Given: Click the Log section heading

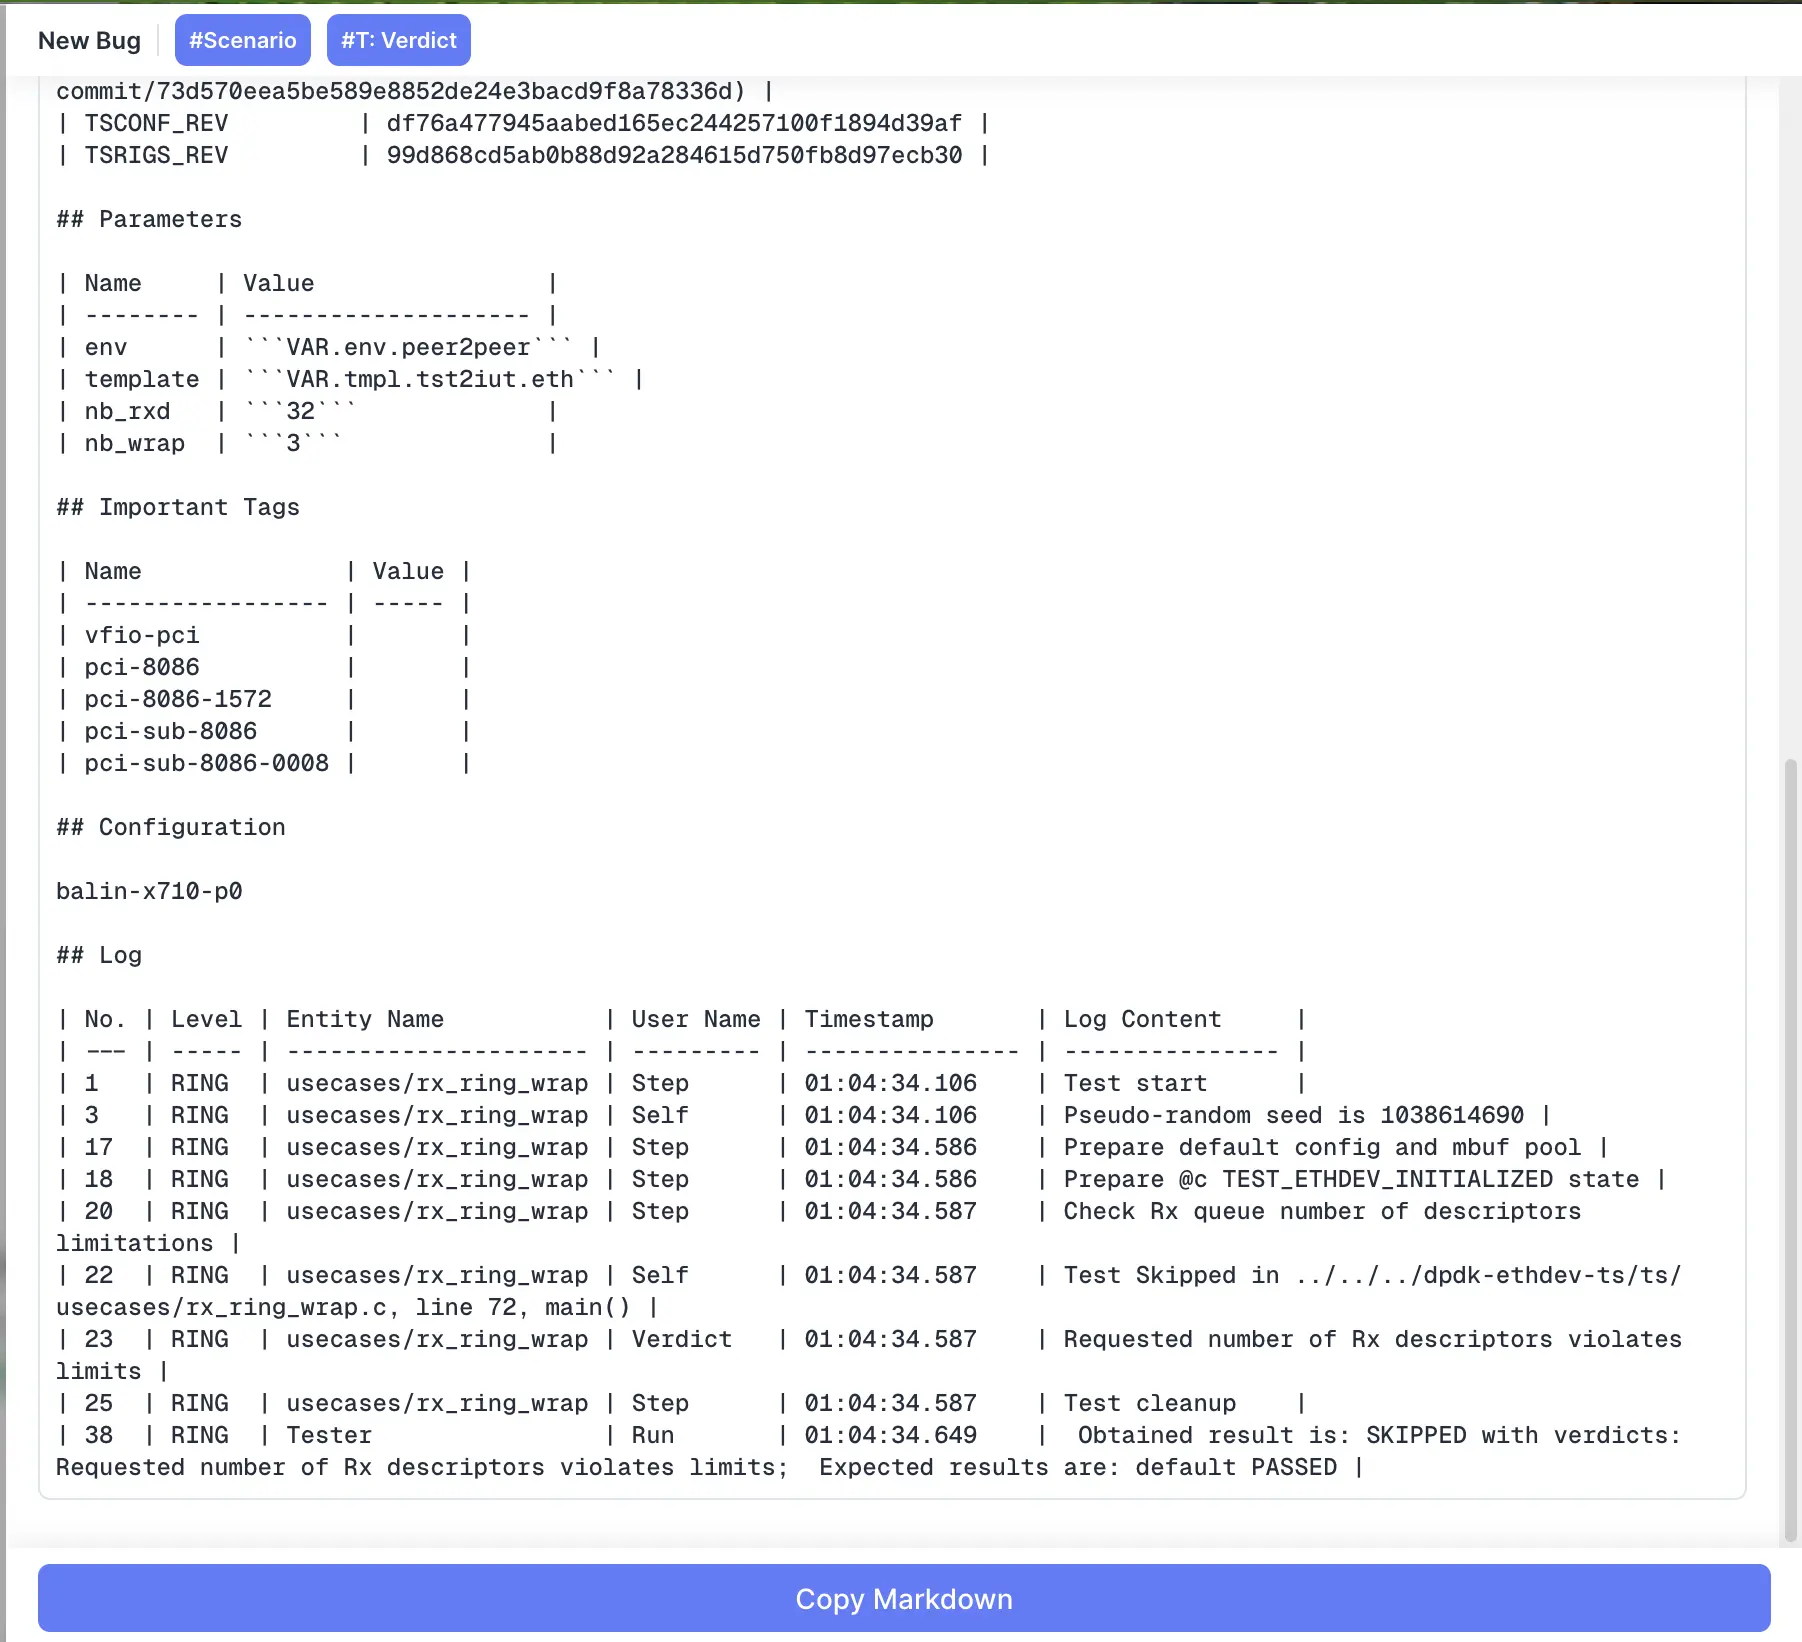Looking at the screenshot, I should 98,955.
